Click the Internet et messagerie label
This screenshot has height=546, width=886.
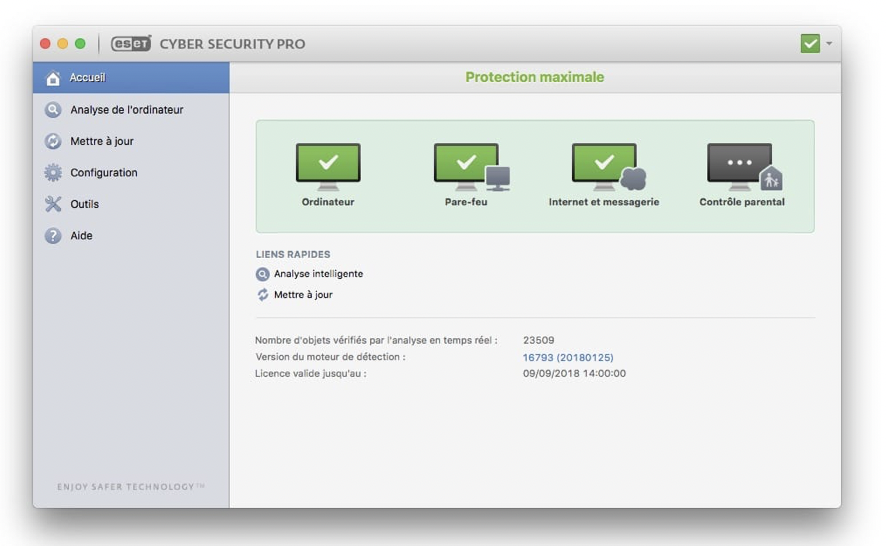coord(604,202)
